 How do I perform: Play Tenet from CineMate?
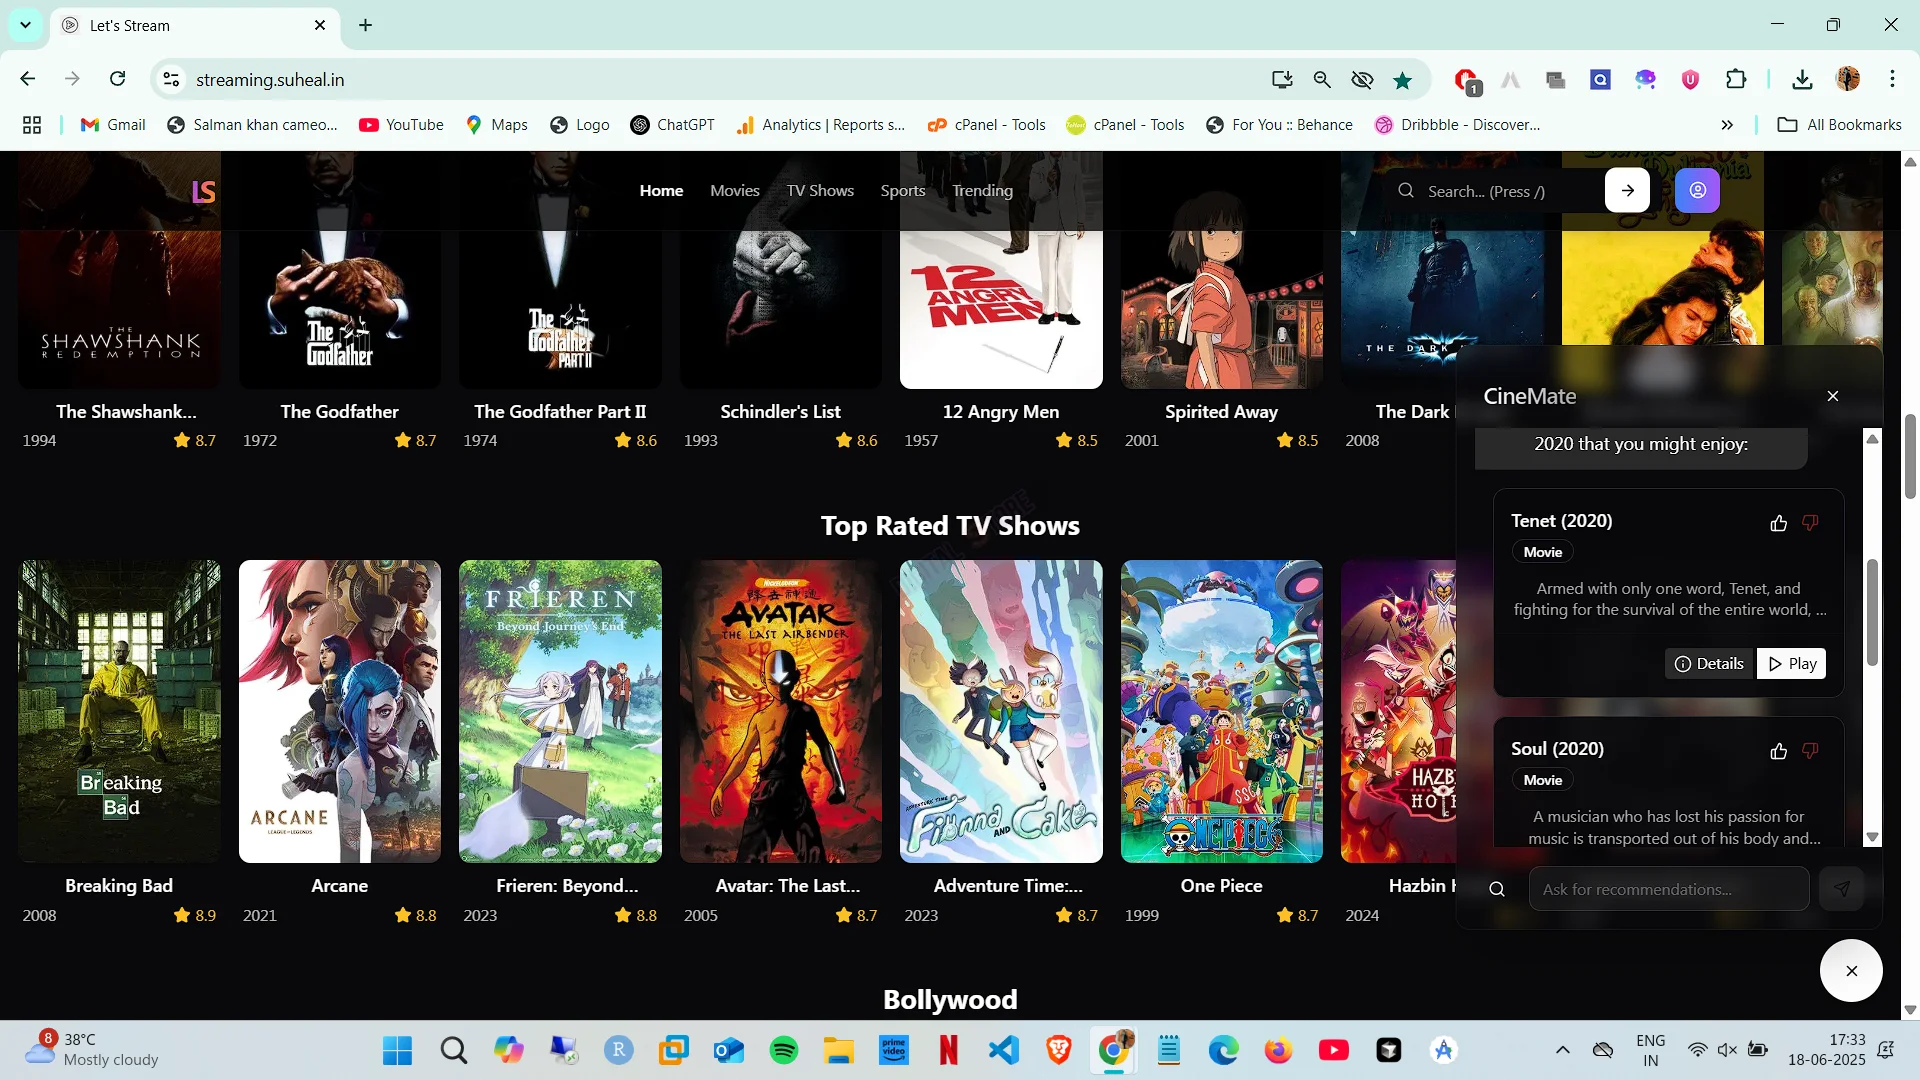coord(1792,664)
